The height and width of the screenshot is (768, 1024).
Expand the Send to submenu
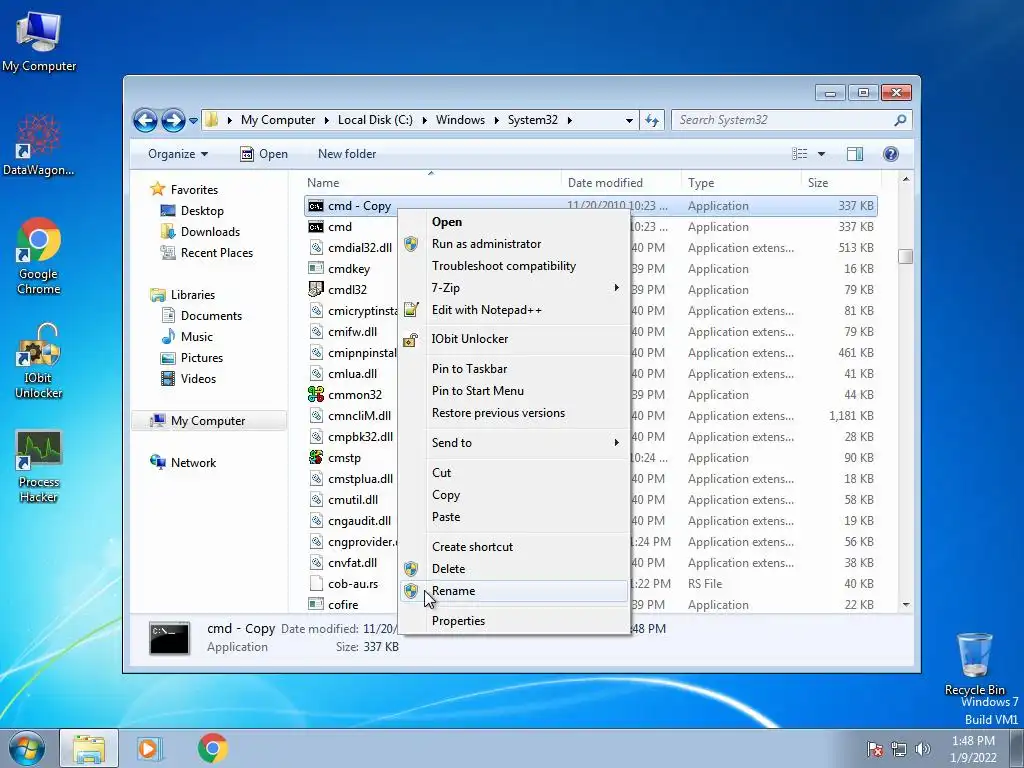pos(513,443)
